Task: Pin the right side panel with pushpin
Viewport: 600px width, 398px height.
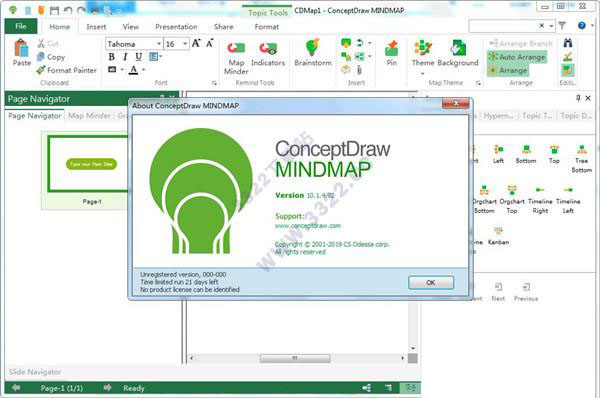Action: (x=578, y=98)
